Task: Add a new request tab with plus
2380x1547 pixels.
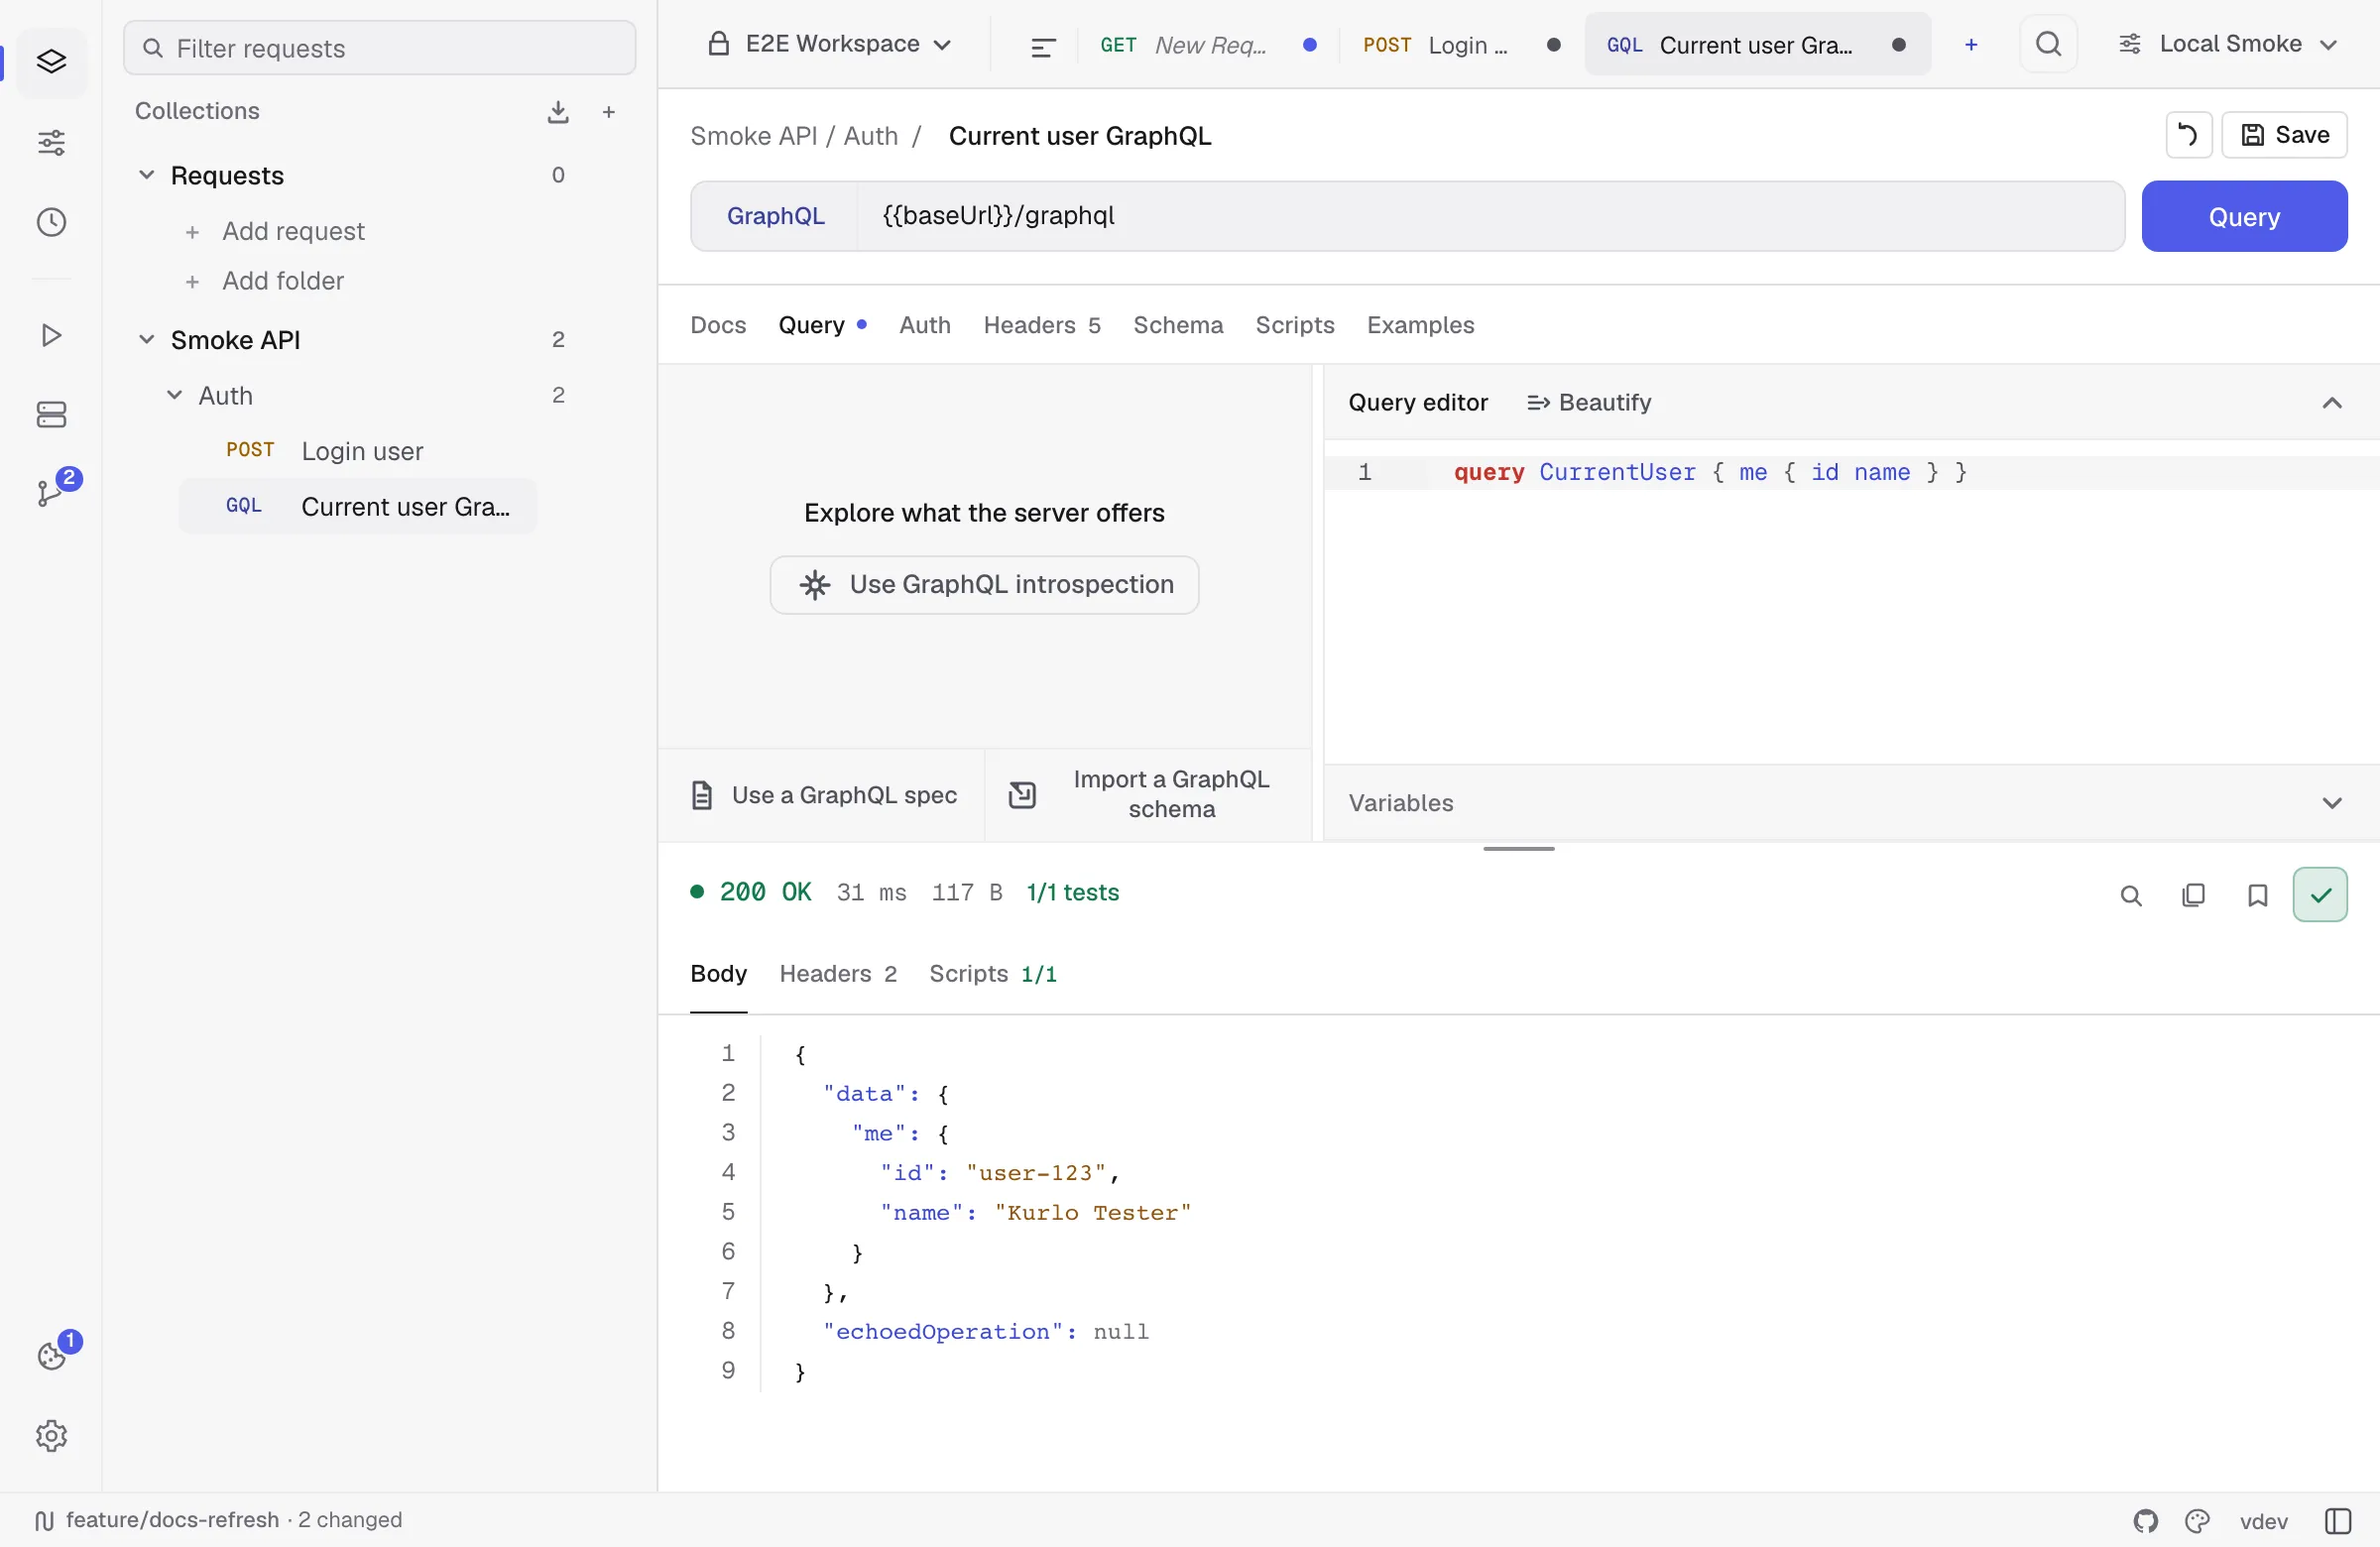Action: [x=1971, y=45]
